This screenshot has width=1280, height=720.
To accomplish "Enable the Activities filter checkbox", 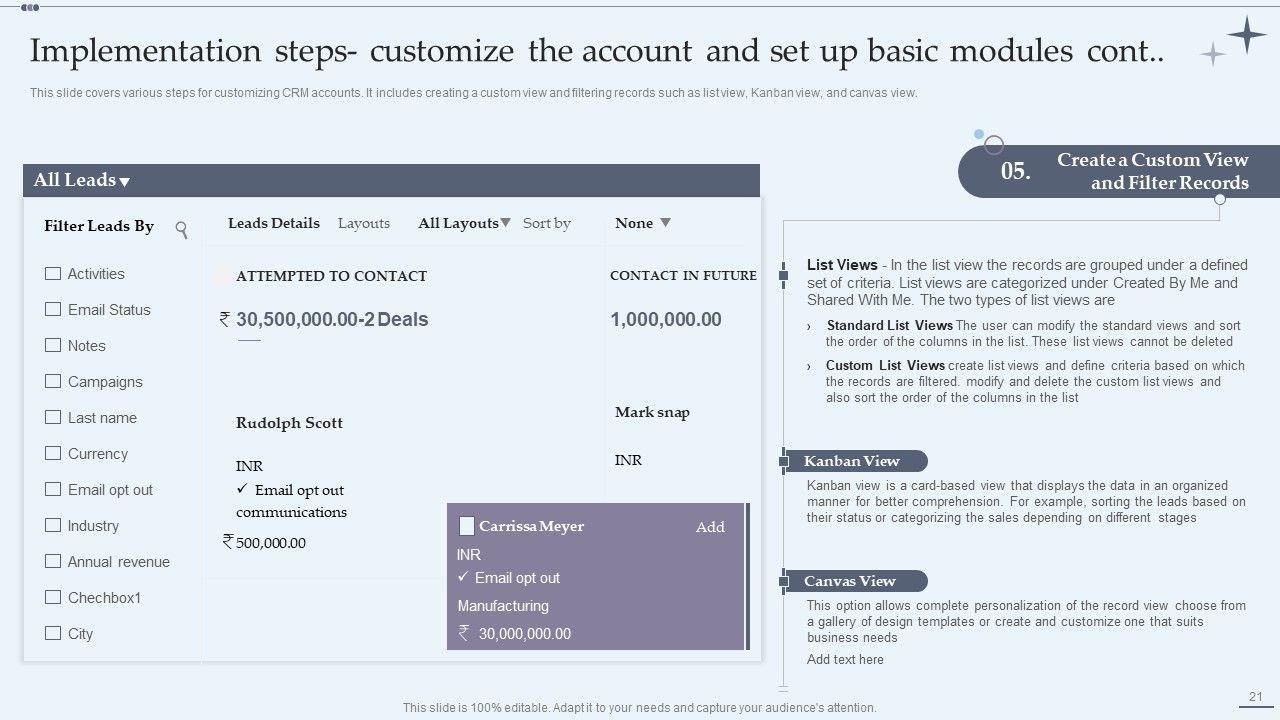I will pos(53,273).
